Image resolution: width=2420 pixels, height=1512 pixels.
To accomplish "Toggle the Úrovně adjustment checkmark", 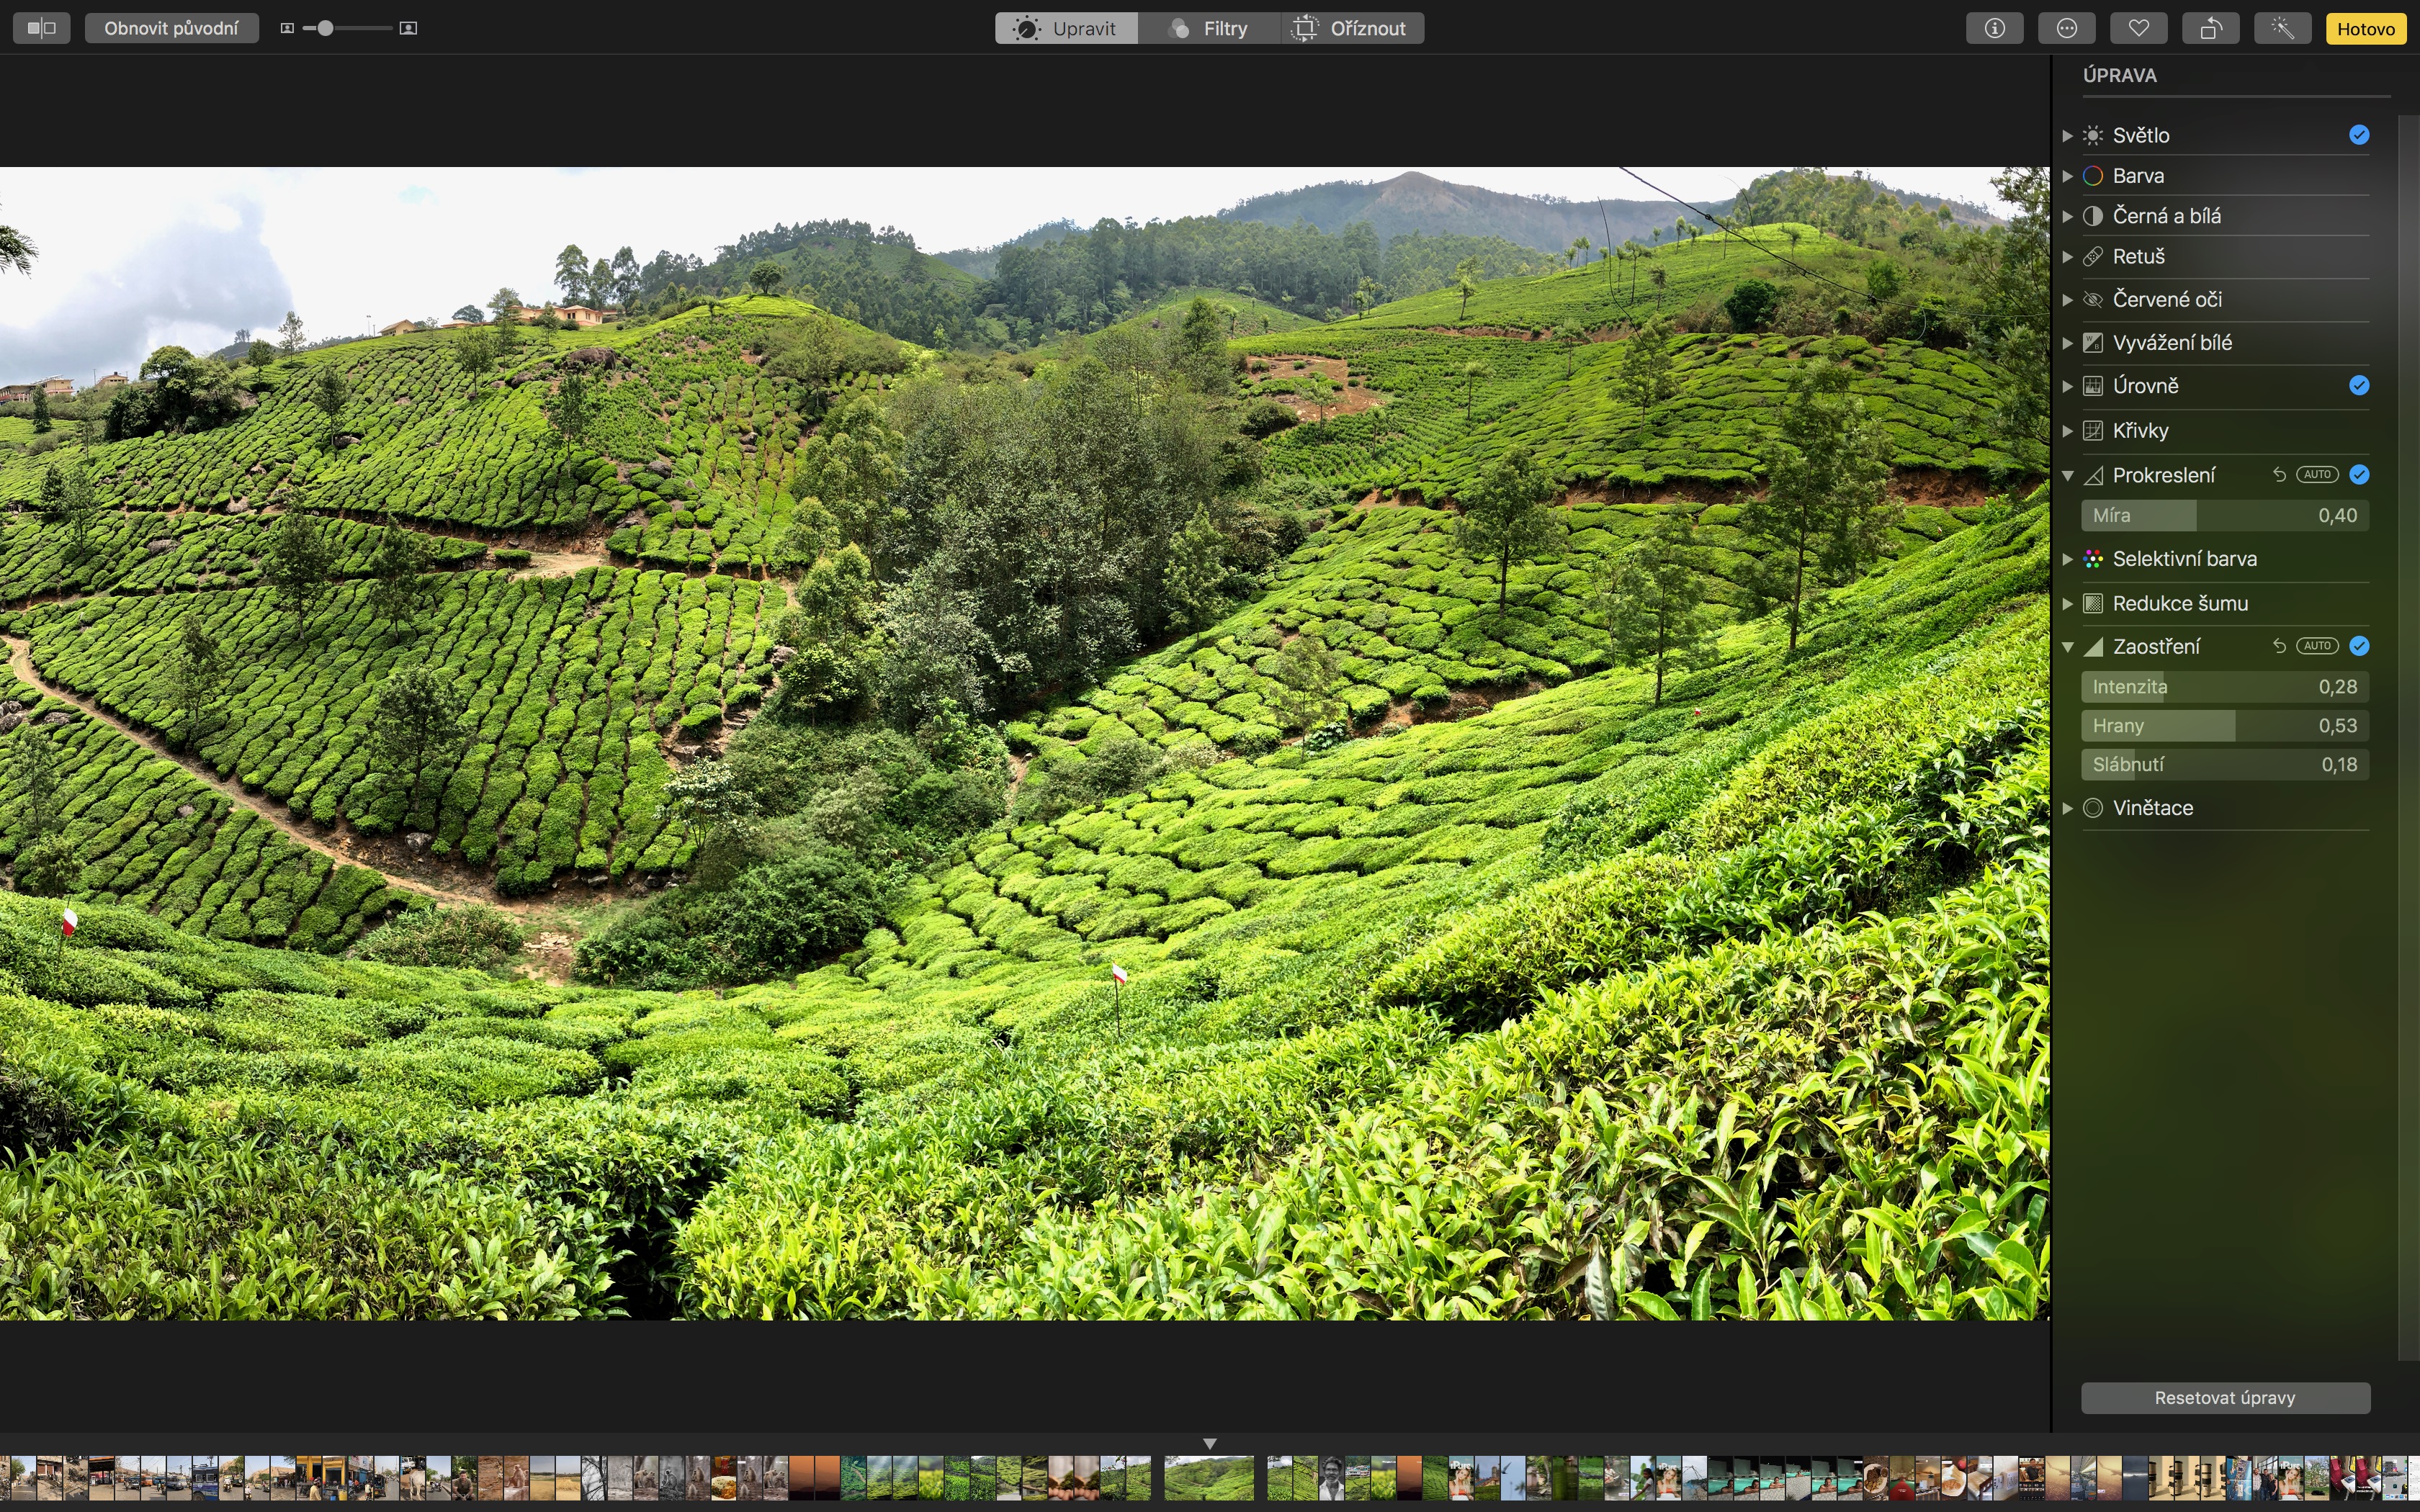I will (x=2359, y=386).
